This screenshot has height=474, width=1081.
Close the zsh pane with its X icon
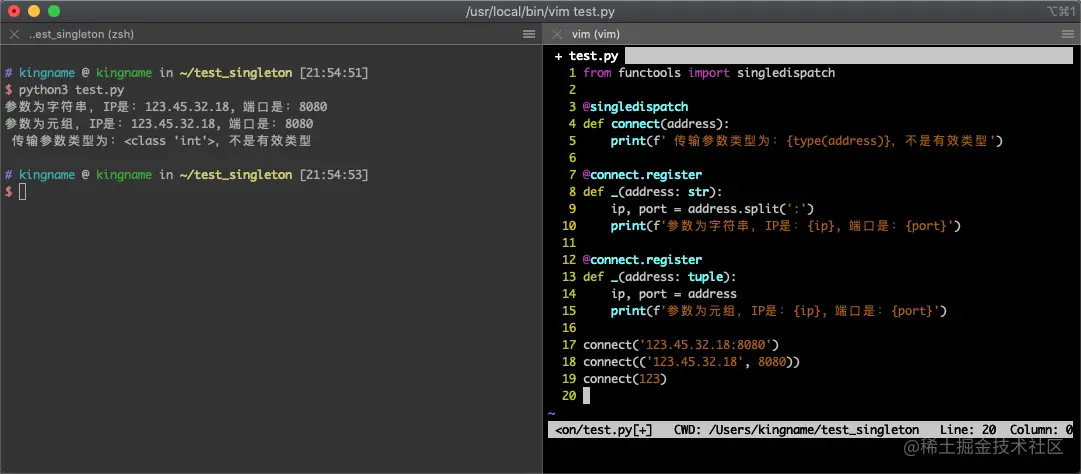pos(14,34)
